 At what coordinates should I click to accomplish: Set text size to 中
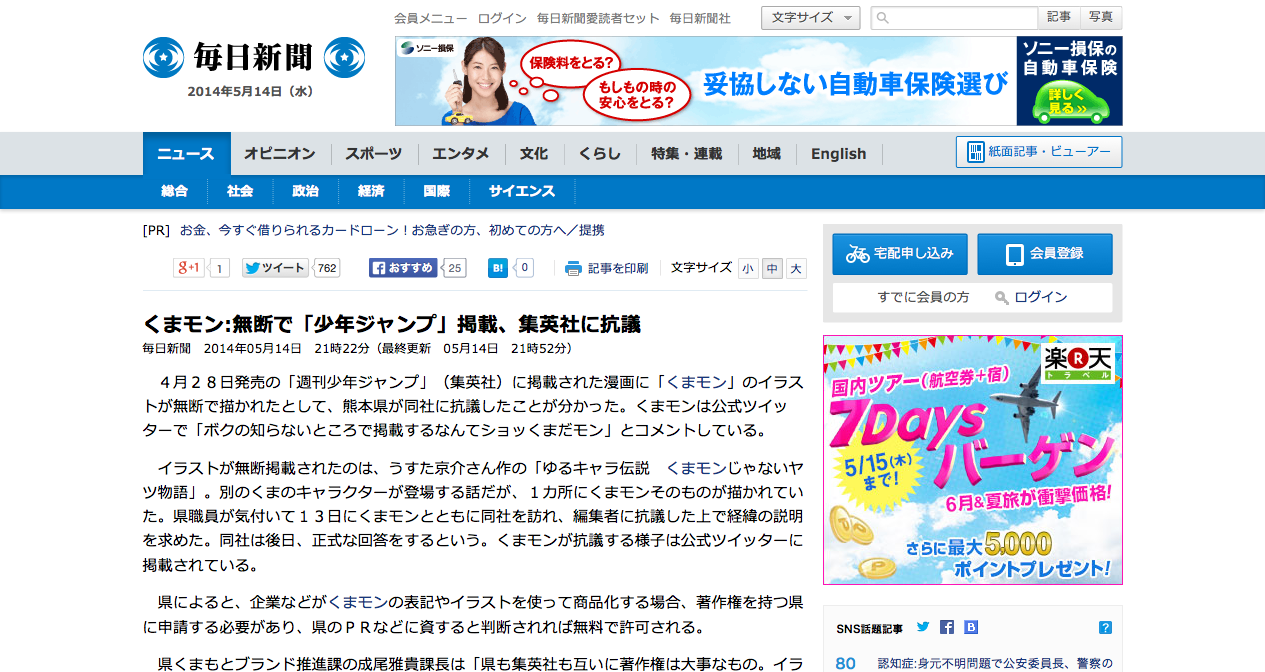click(x=772, y=269)
